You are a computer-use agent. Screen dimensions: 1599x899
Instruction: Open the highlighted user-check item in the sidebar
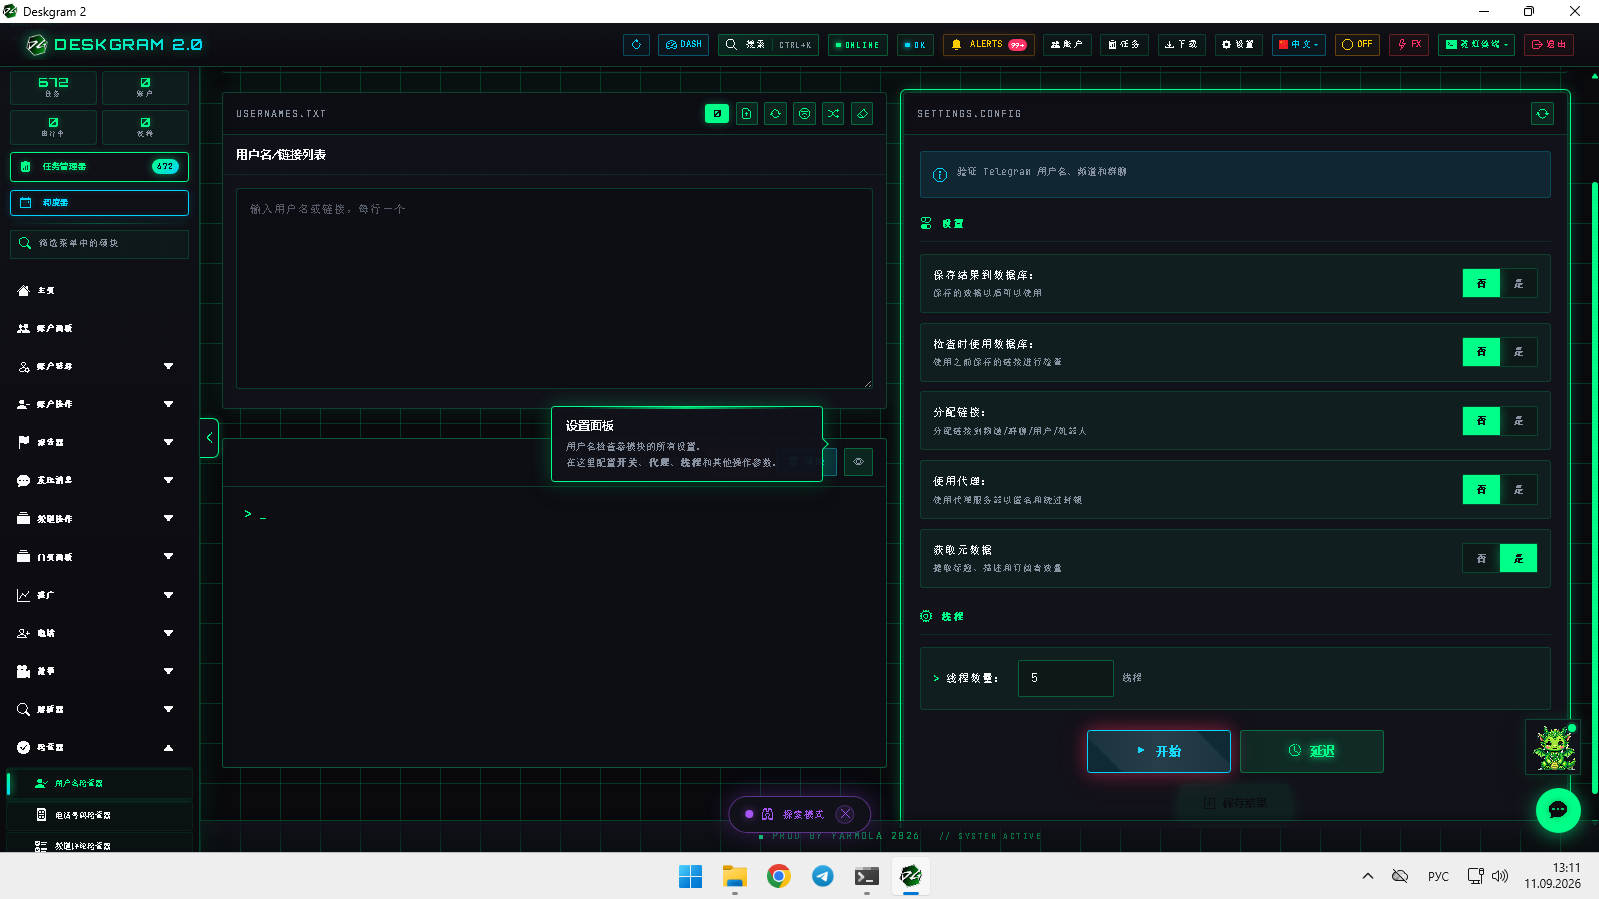click(99, 783)
